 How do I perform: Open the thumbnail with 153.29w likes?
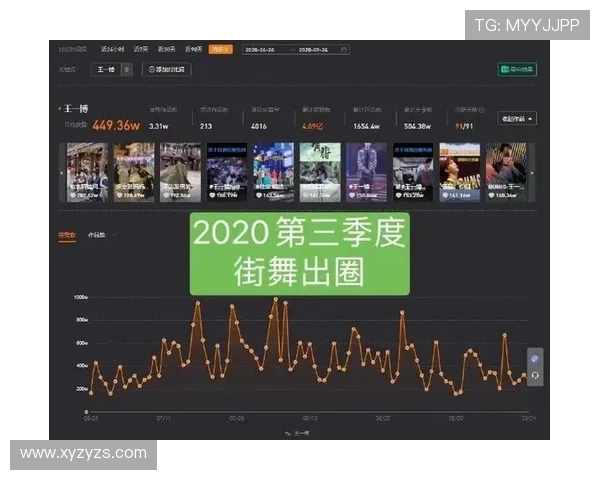413,173
